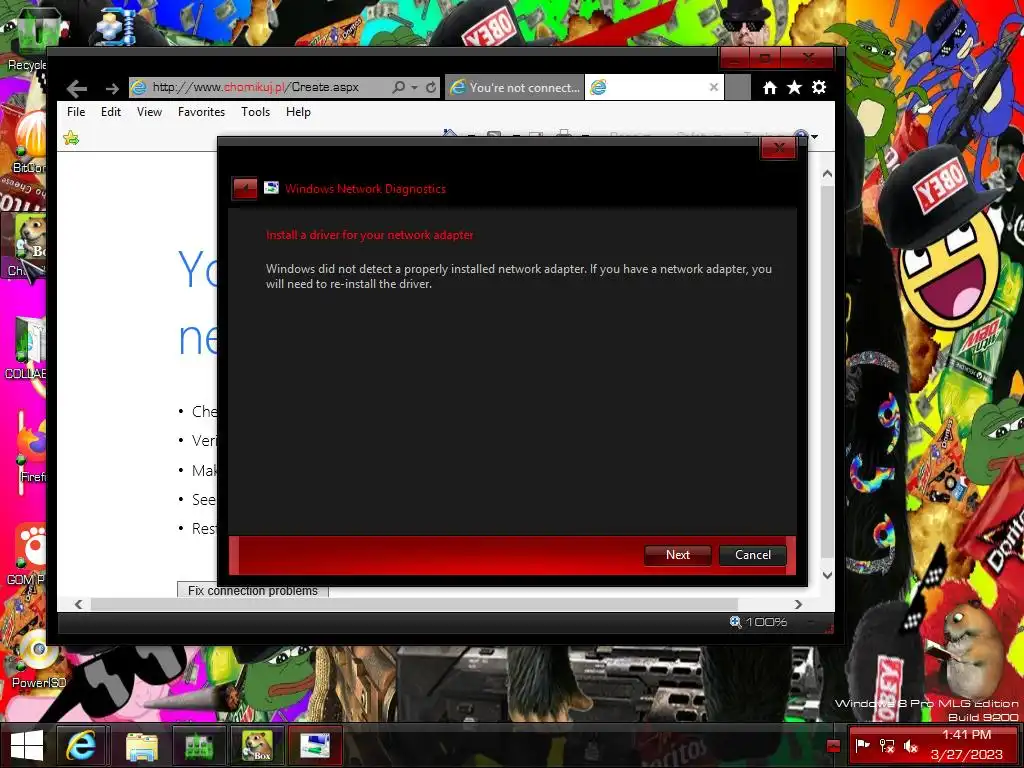Open Favorites with the star icon

coord(794,88)
